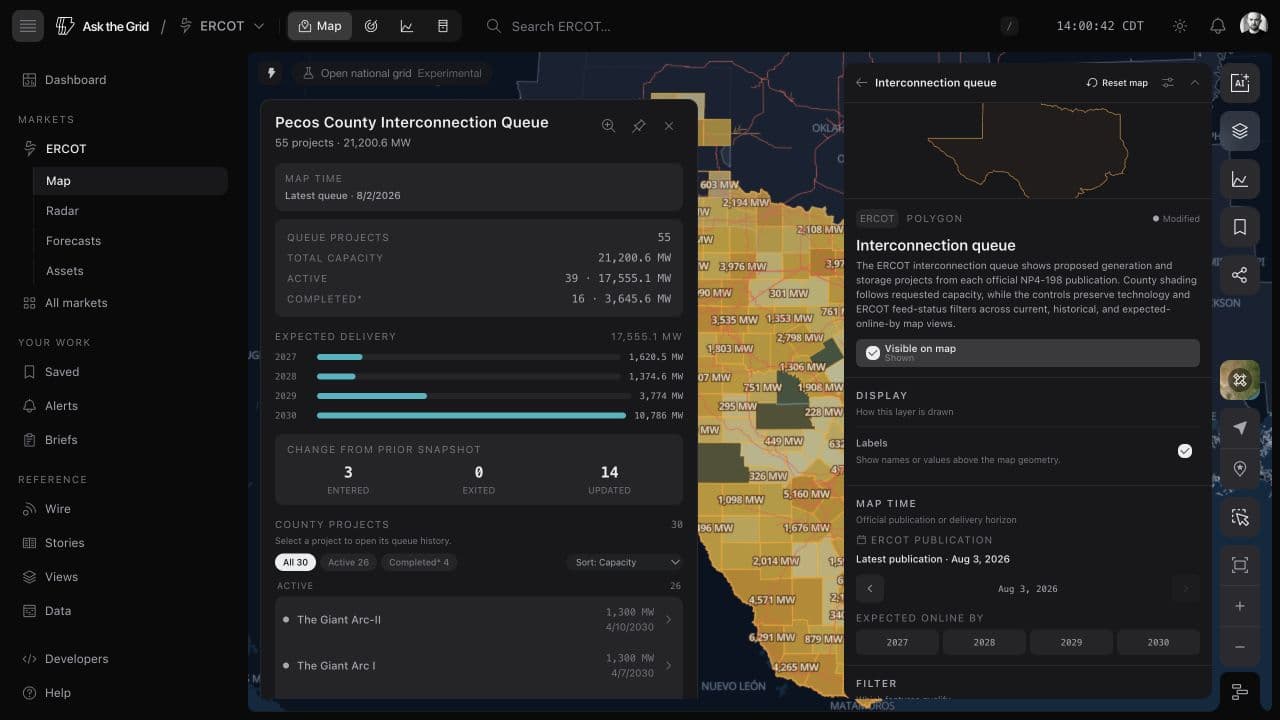Screen dimensions: 1280x720
Task: Click Open national grid Experimental chip
Action: 391,73
